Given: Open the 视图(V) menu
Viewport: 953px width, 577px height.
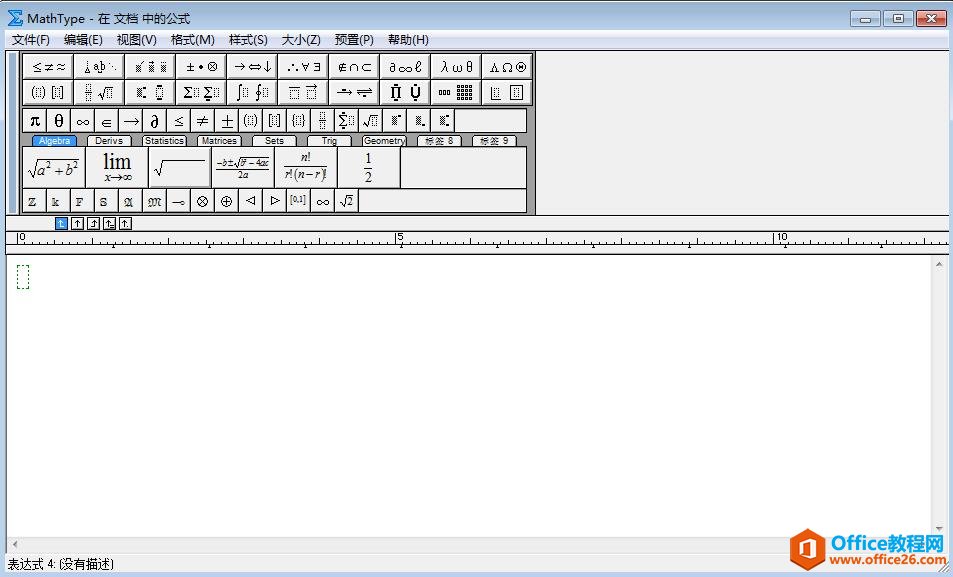Looking at the screenshot, I should pyautogui.click(x=136, y=40).
